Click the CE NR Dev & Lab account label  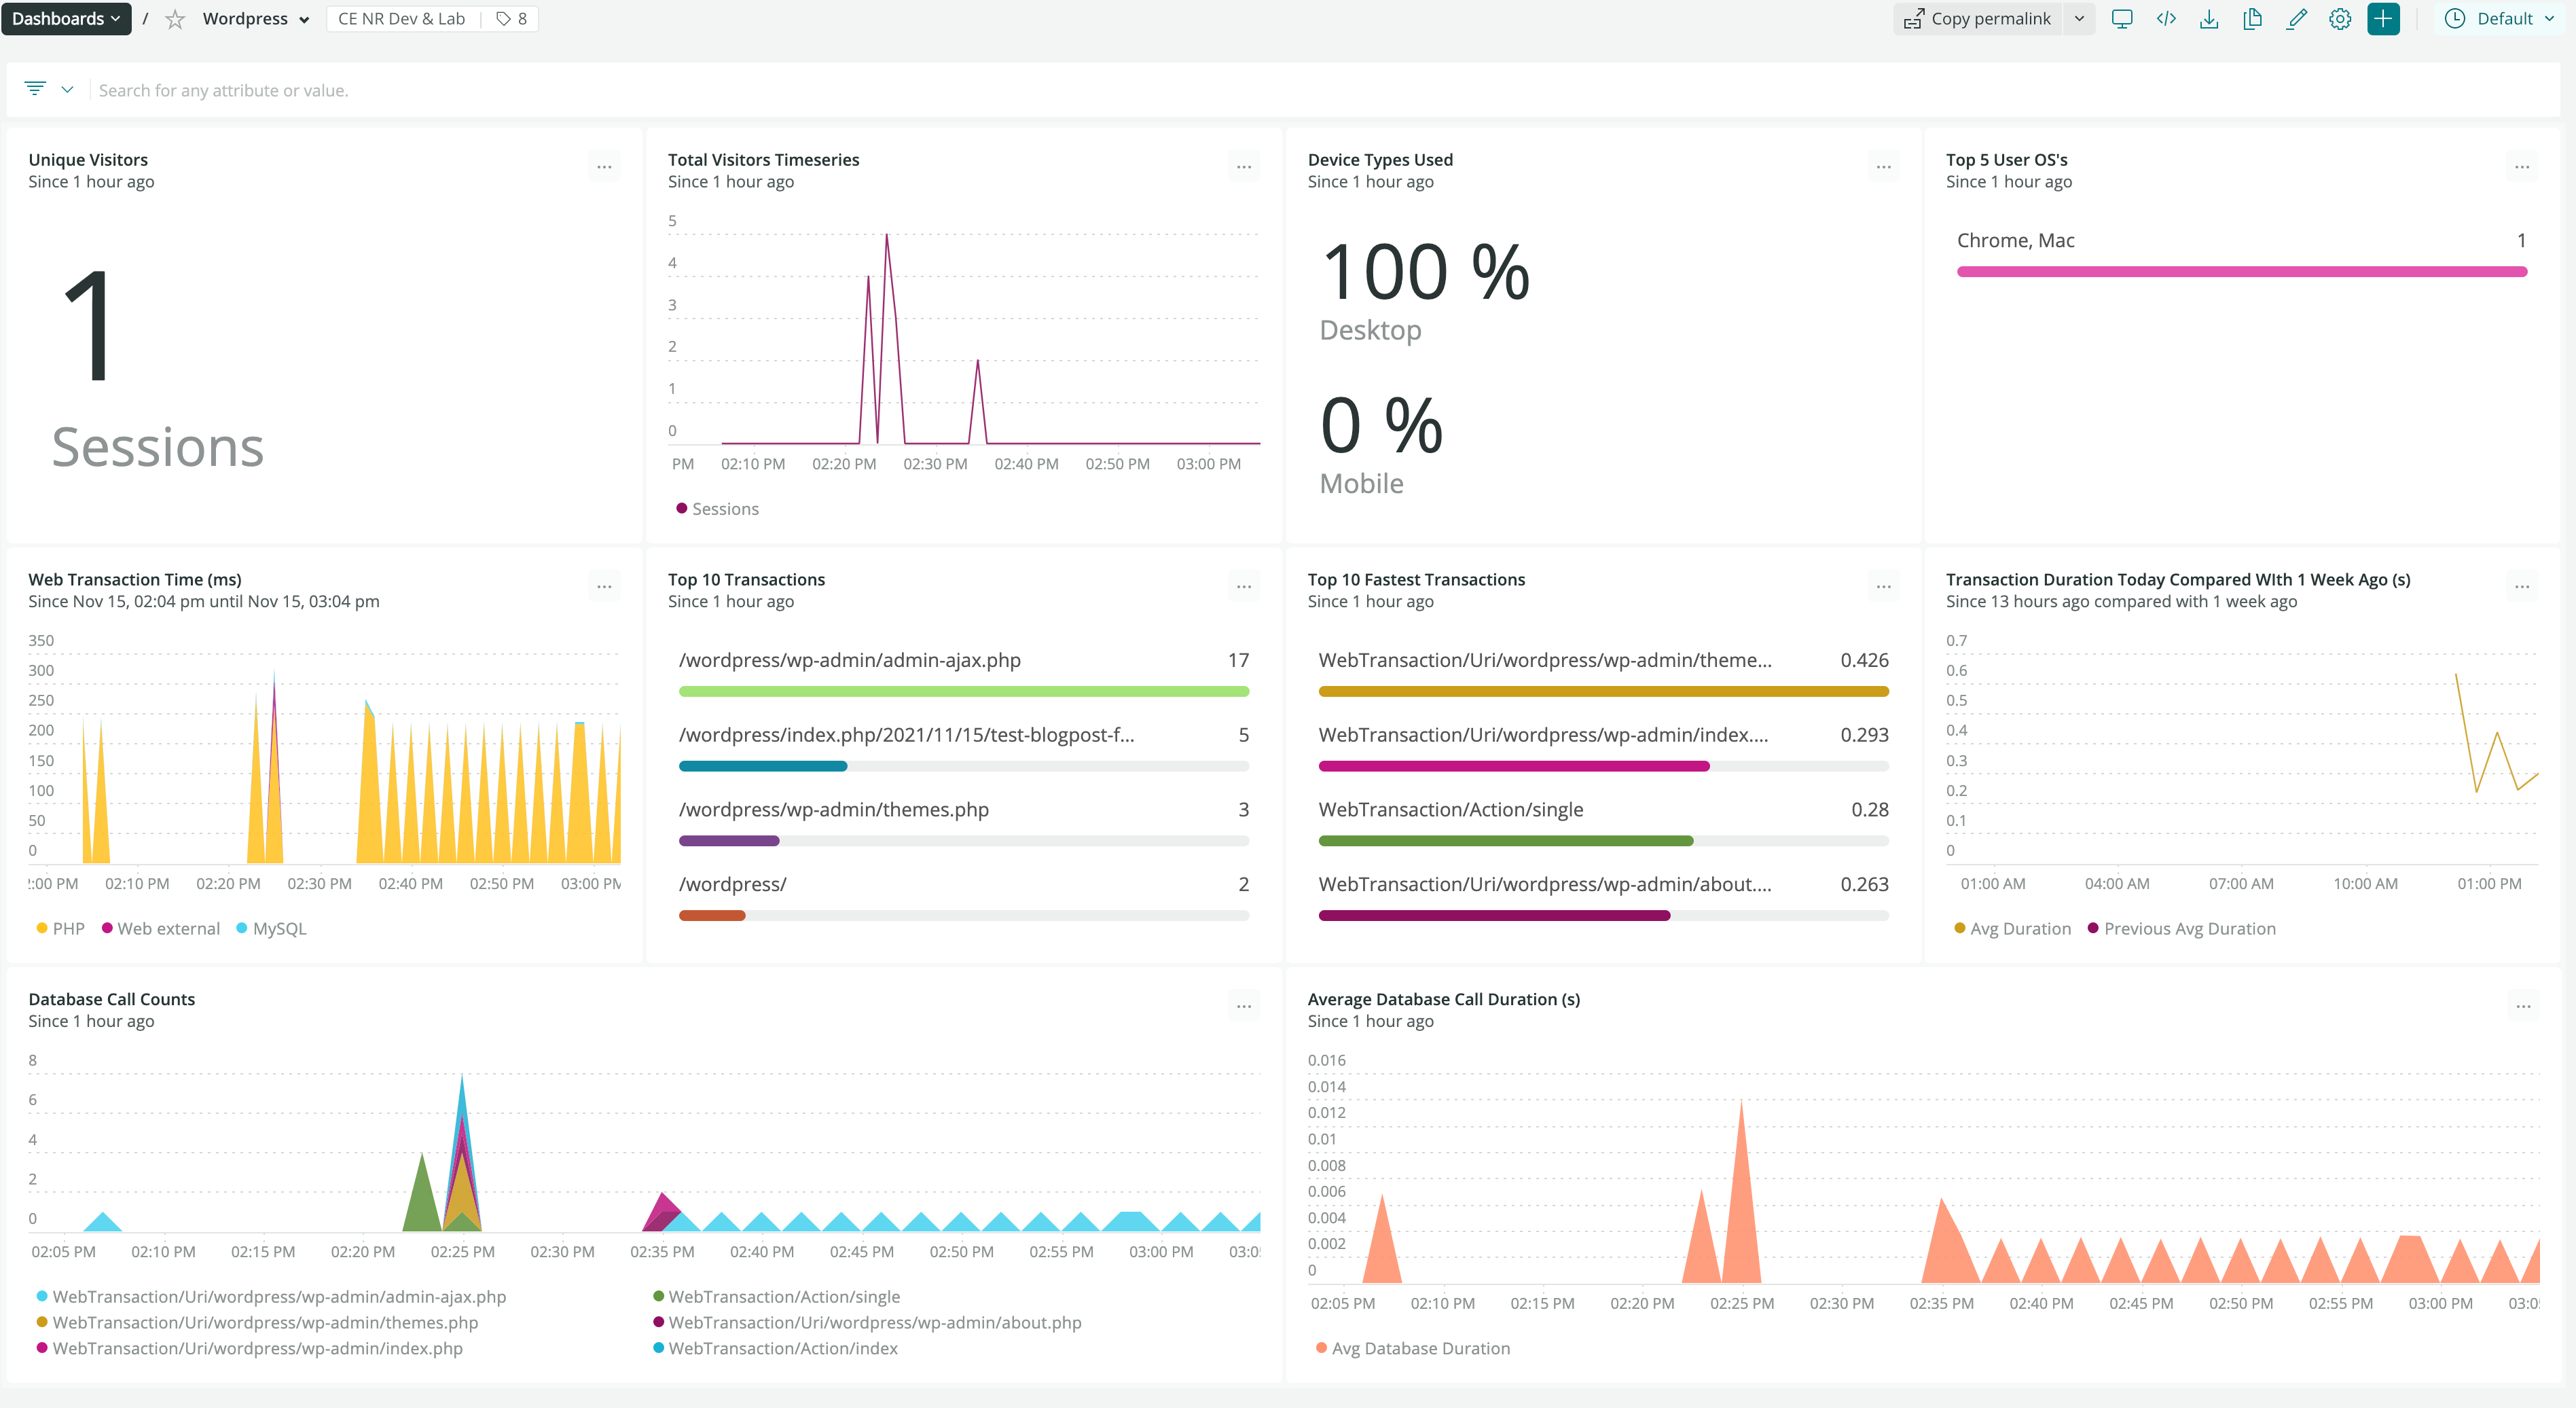pyautogui.click(x=401, y=19)
